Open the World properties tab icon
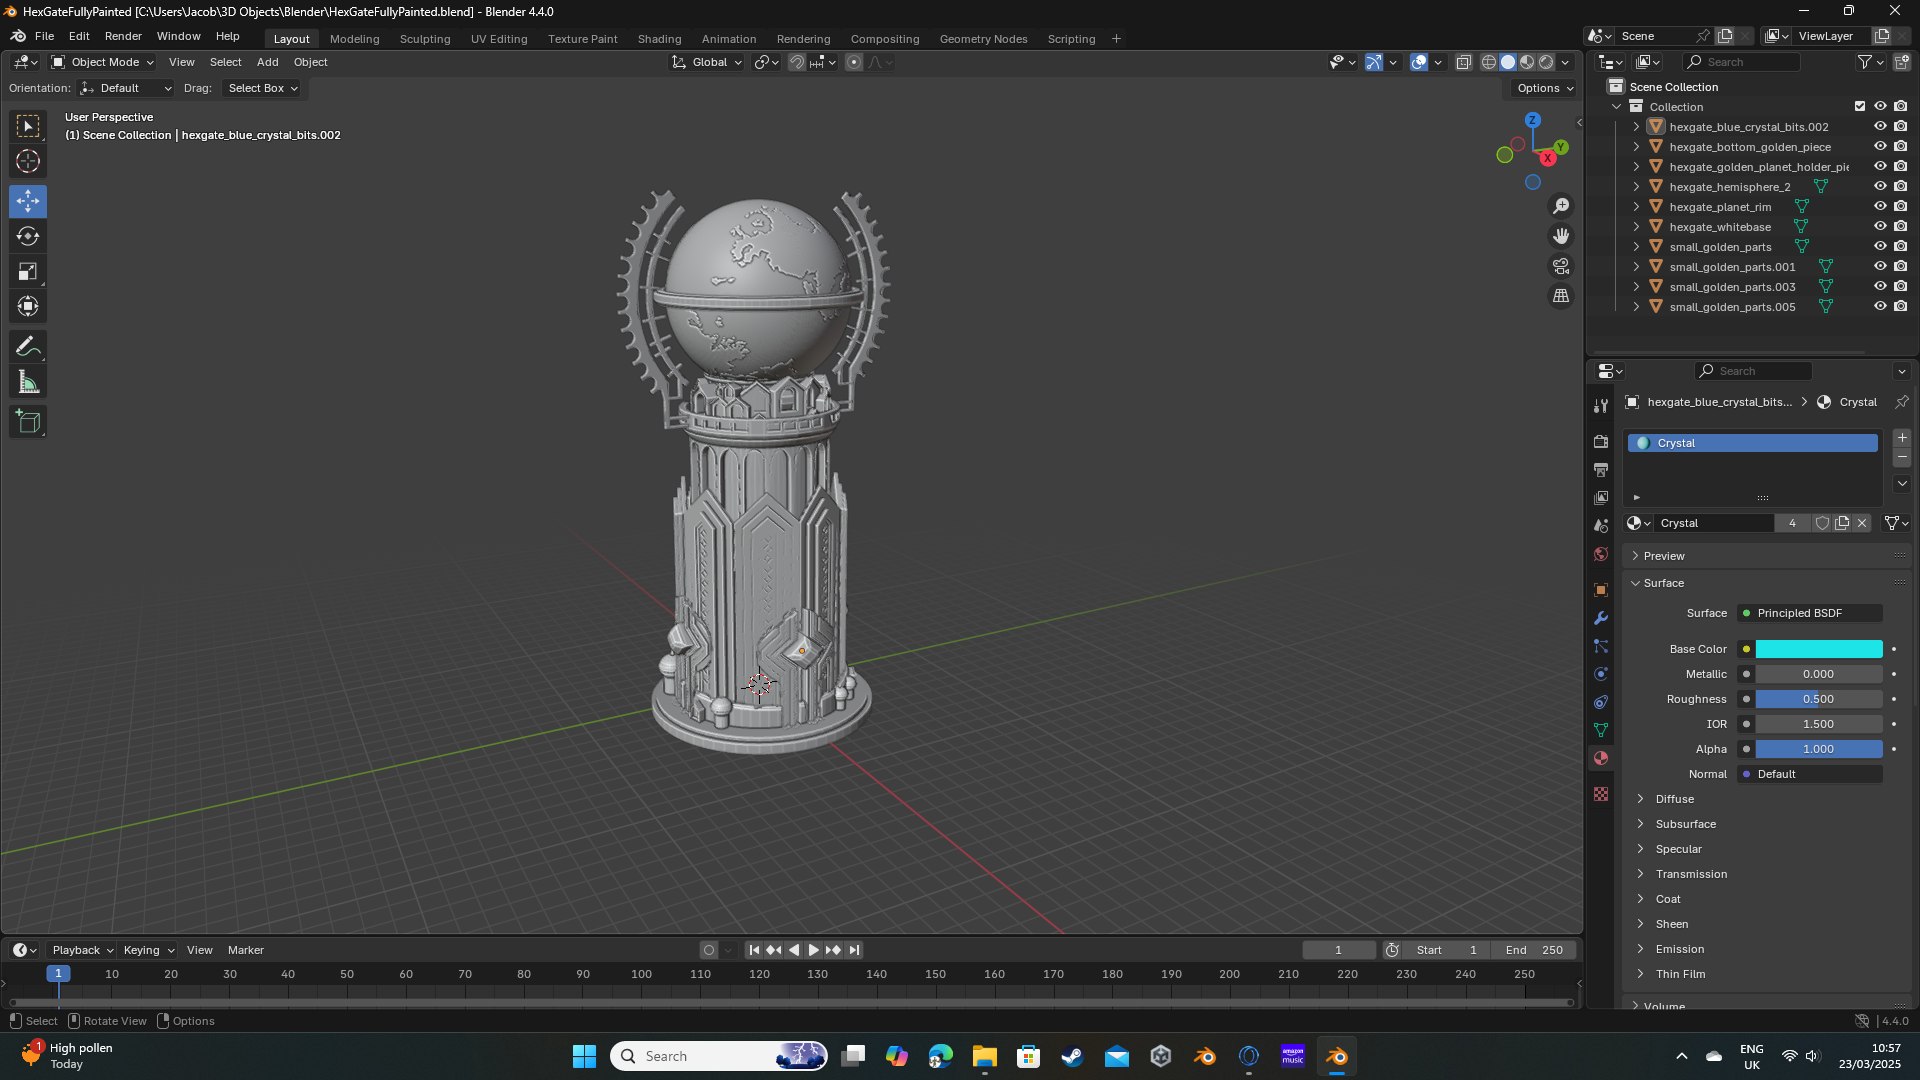 [1601, 554]
